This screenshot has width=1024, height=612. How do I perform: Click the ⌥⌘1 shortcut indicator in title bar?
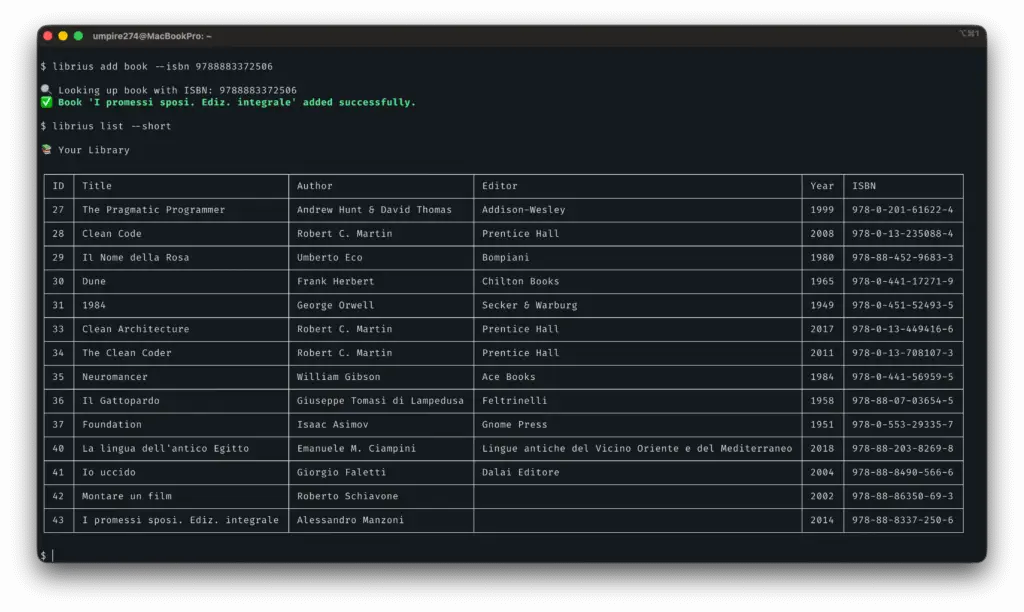[968, 34]
